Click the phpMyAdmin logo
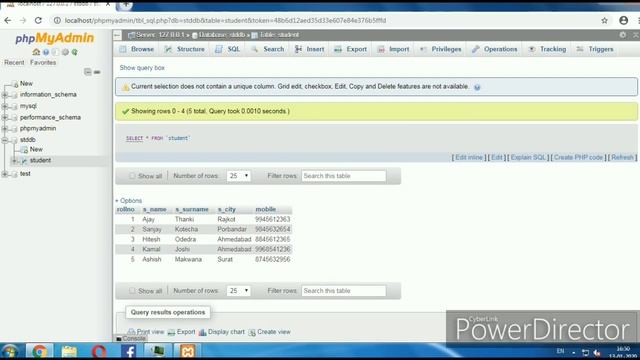 click(55, 38)
